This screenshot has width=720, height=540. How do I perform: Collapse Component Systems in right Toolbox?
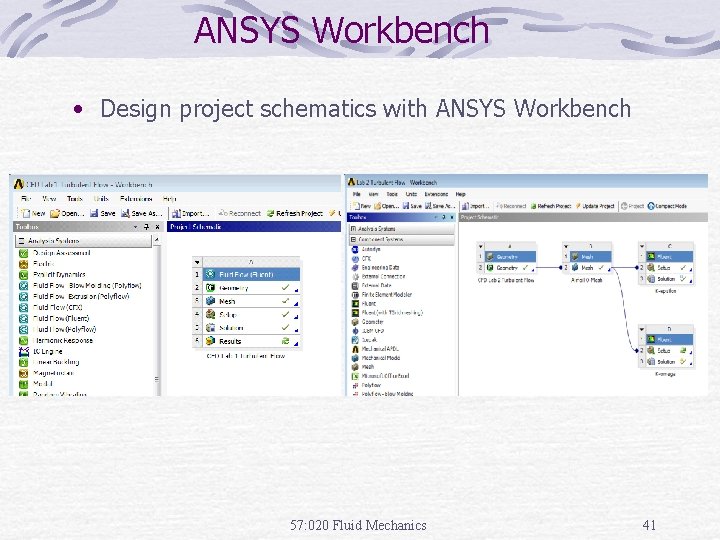(353, 240)
